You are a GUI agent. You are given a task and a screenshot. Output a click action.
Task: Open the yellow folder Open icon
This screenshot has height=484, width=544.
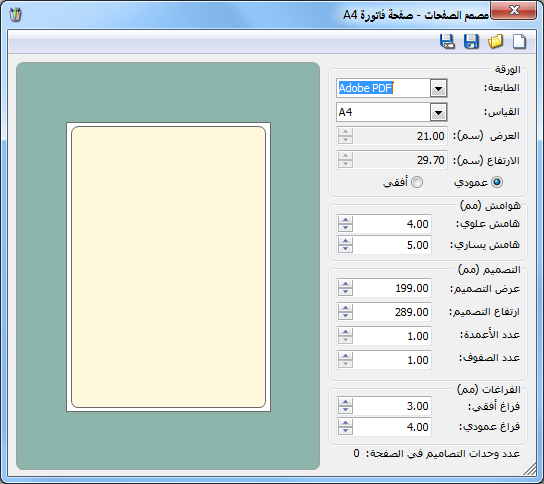click(495, 42)
